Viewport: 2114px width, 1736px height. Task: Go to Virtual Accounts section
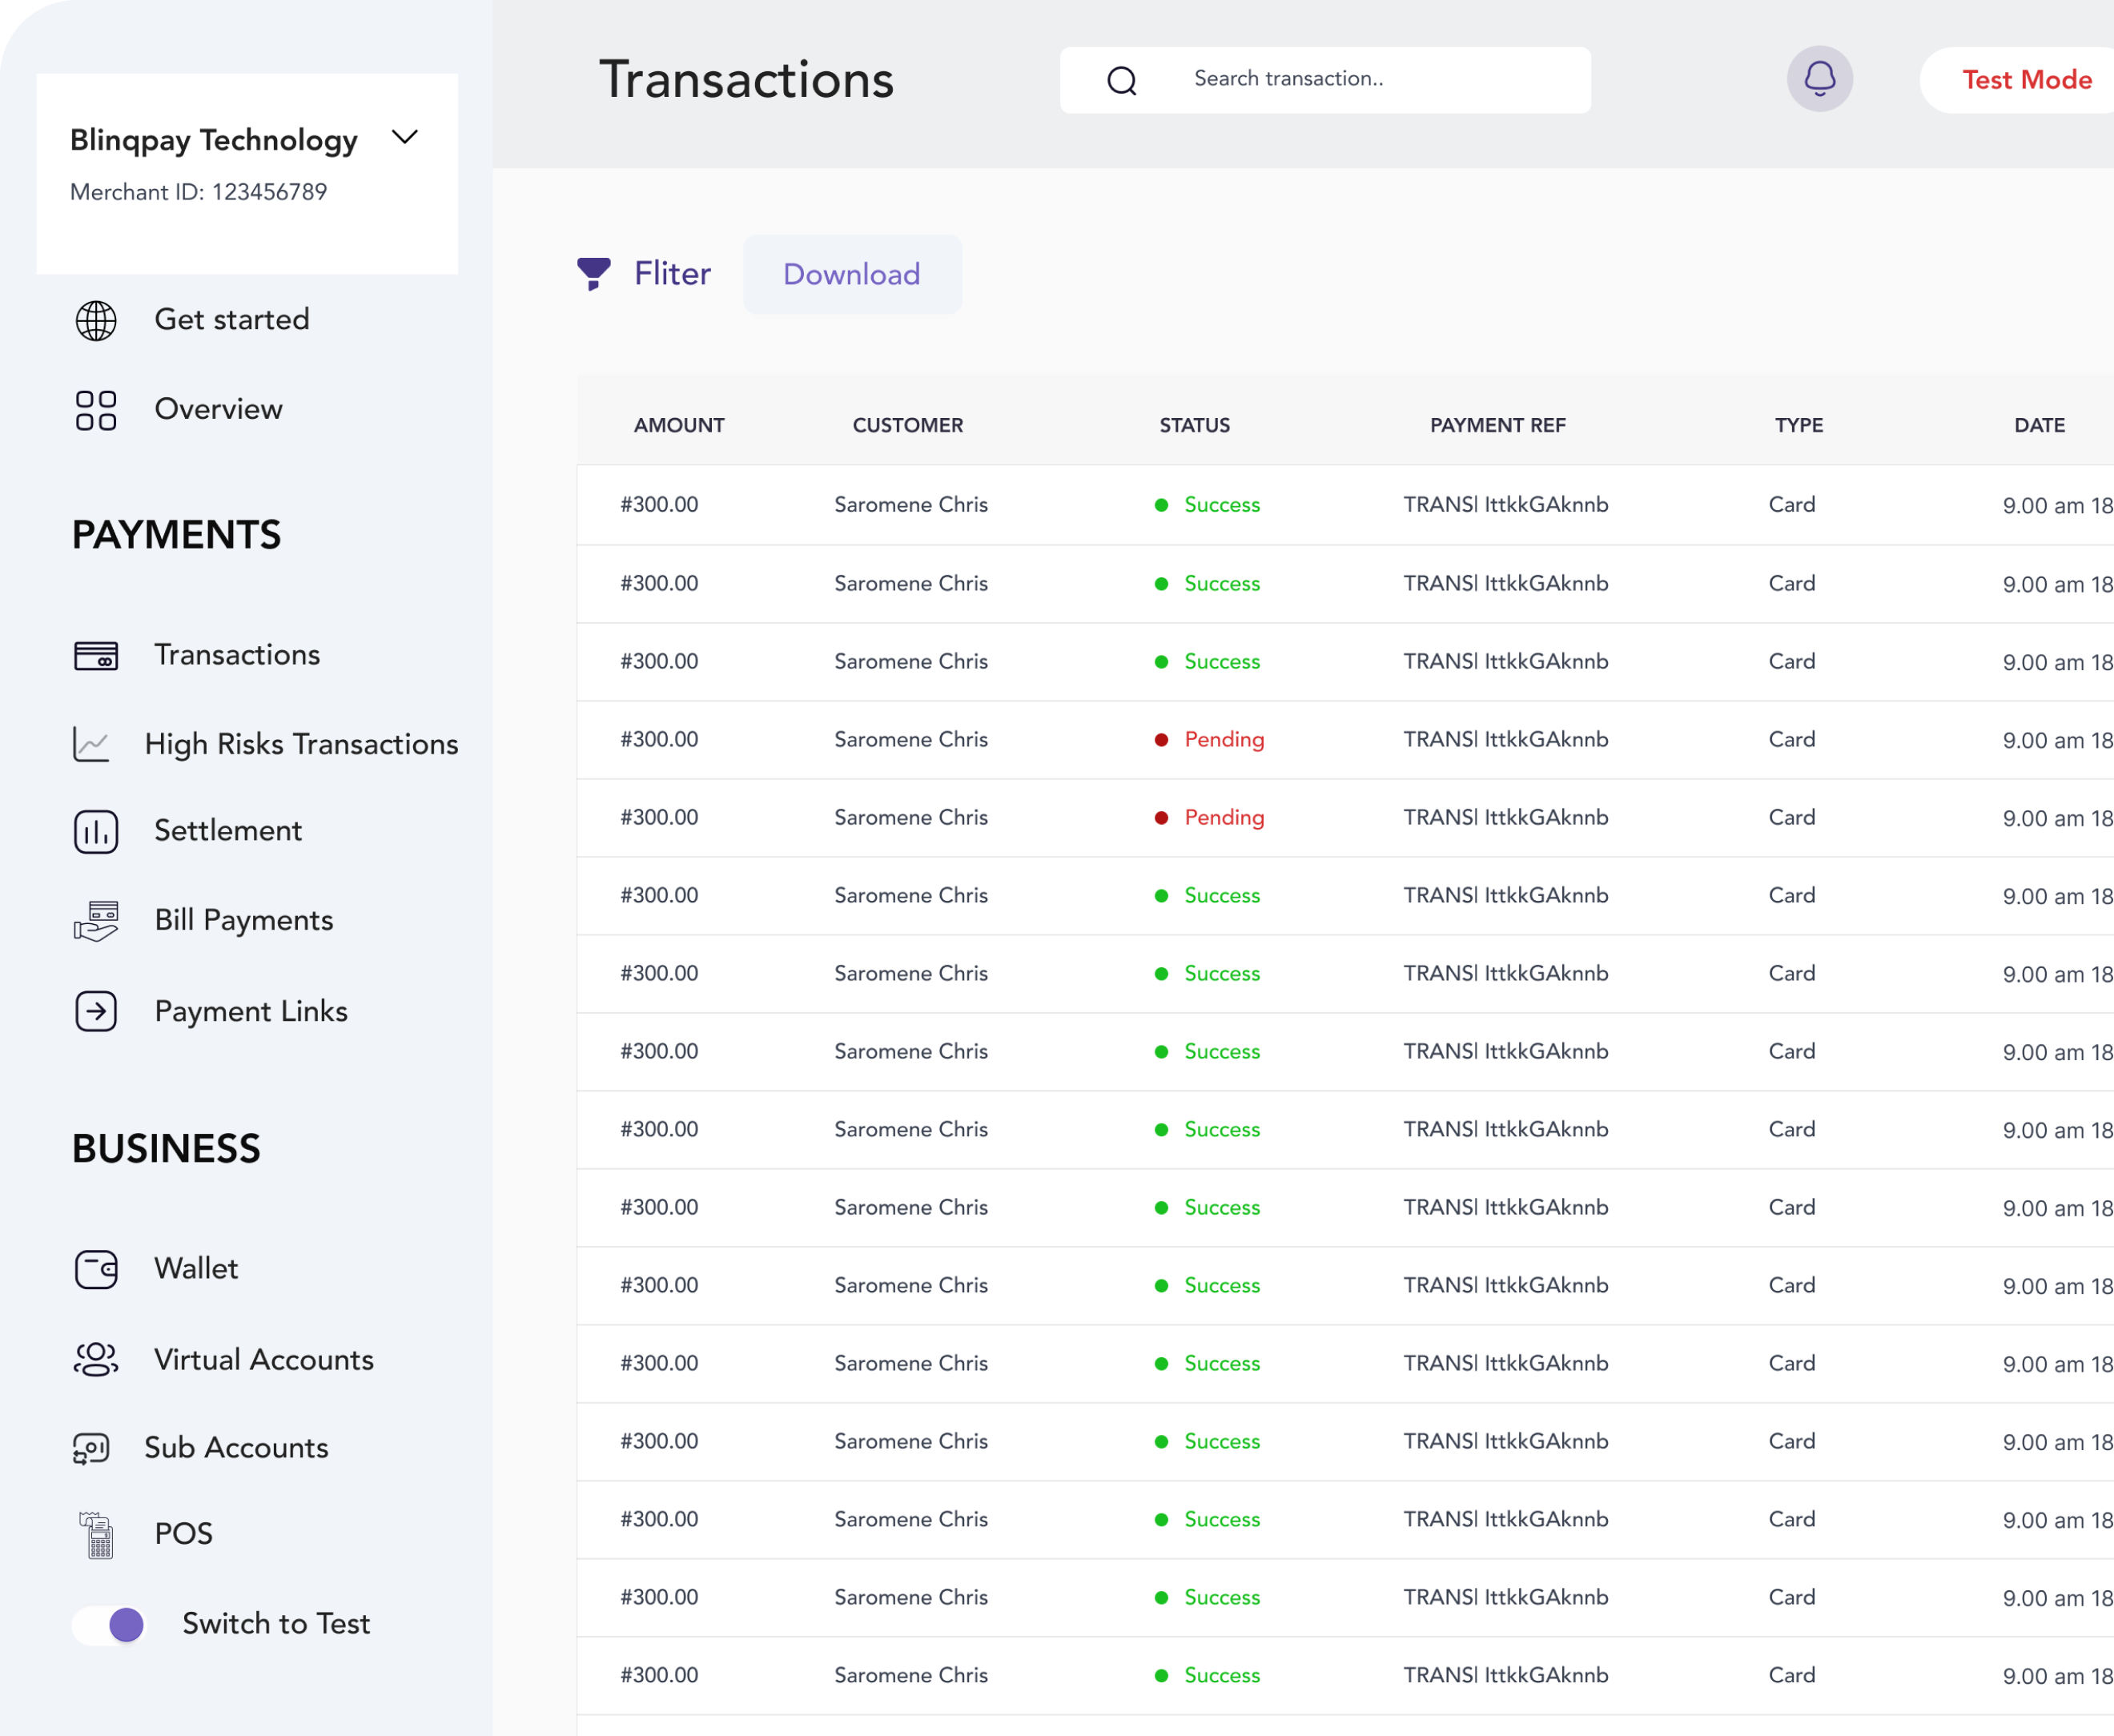point(263,1360)
